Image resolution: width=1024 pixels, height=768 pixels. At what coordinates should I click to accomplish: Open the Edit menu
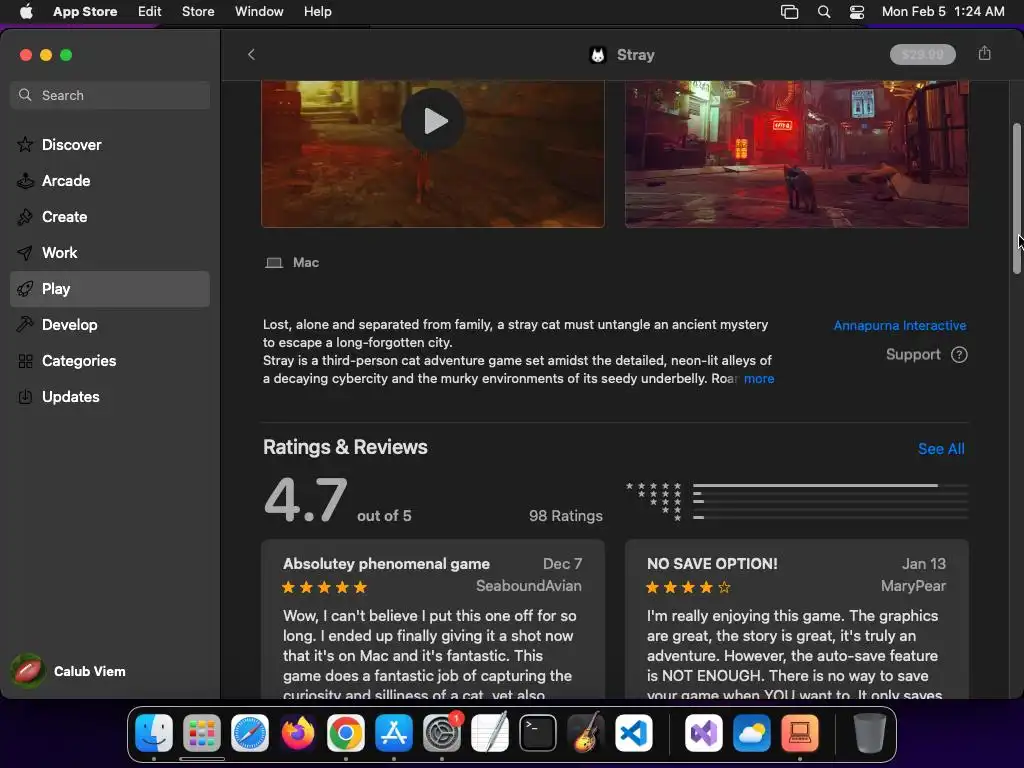click(150, 12)
